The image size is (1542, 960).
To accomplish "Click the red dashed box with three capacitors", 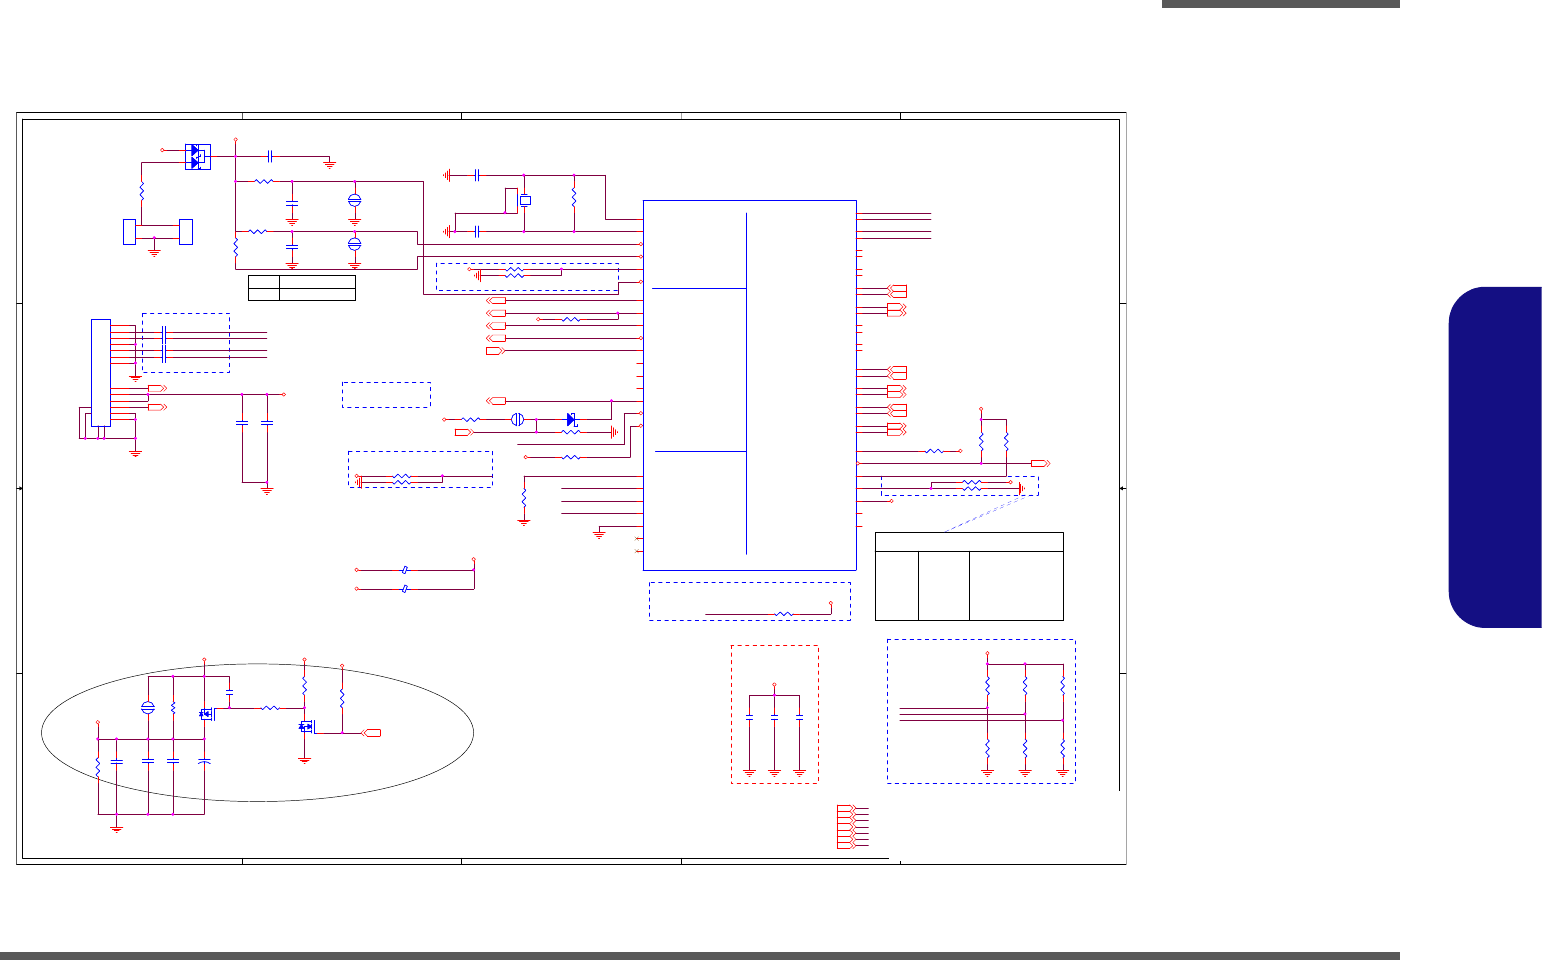I will click(774, 714).
